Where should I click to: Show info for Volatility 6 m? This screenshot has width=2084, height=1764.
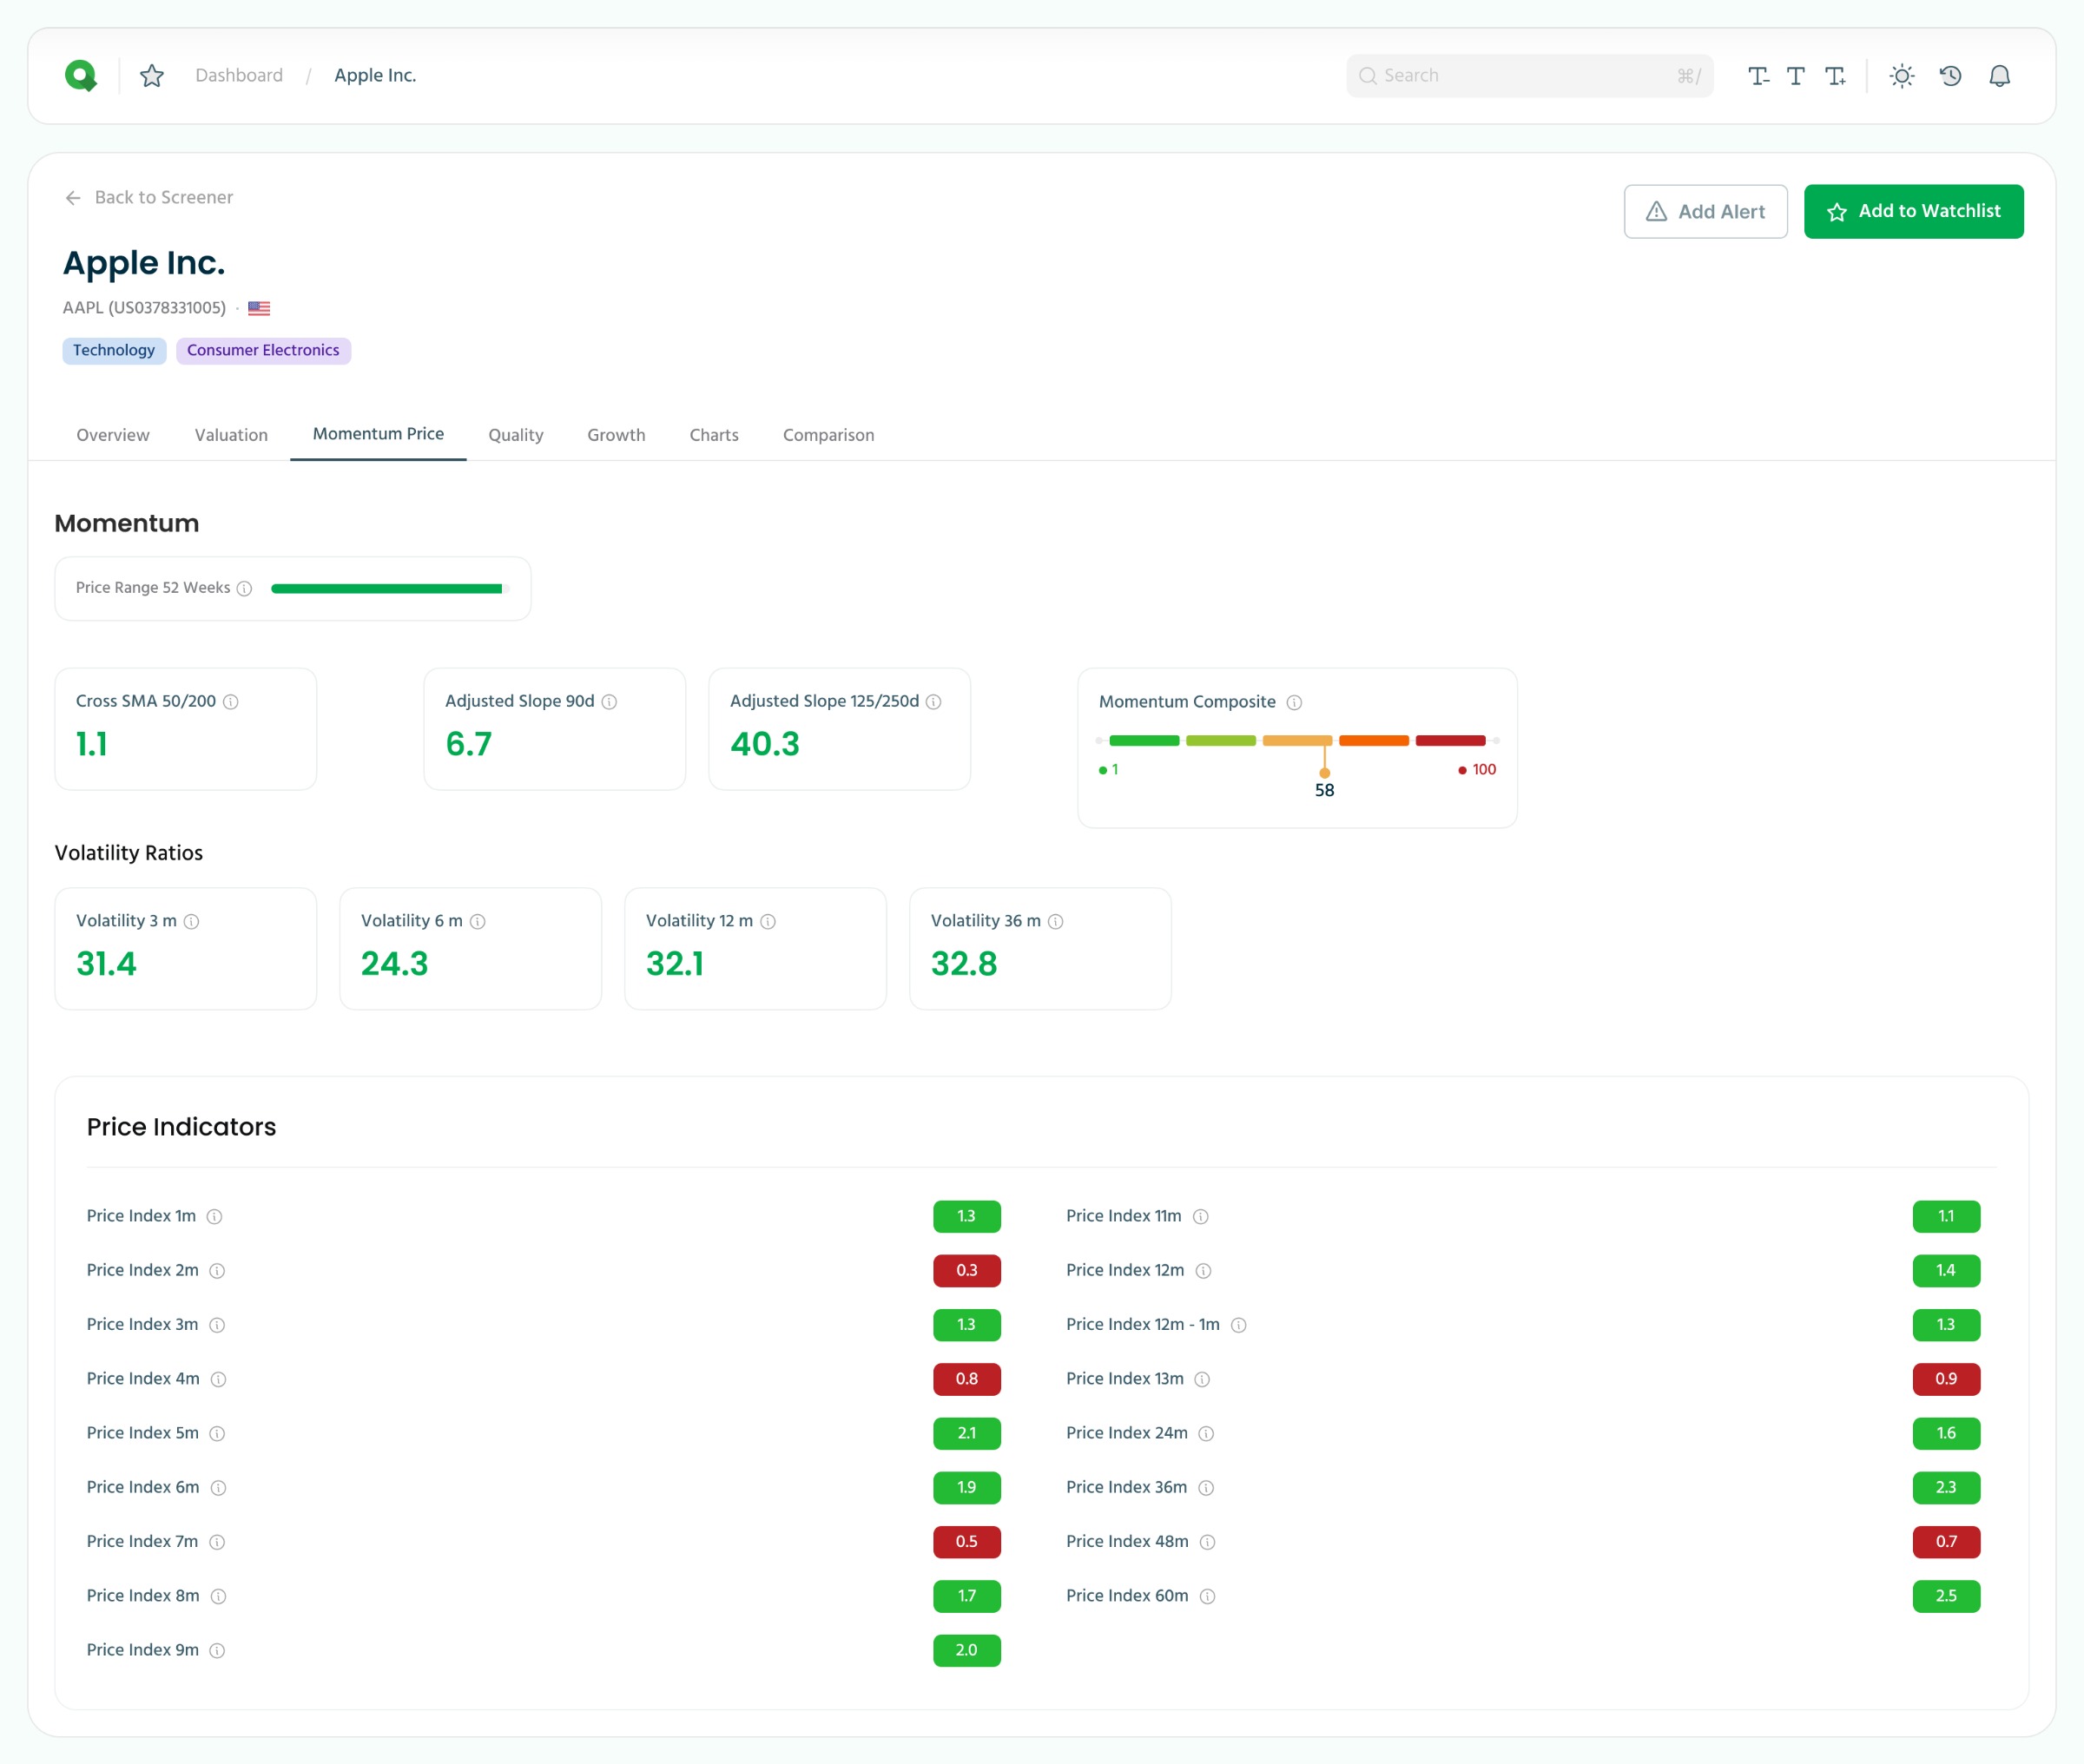coord(478,922)
